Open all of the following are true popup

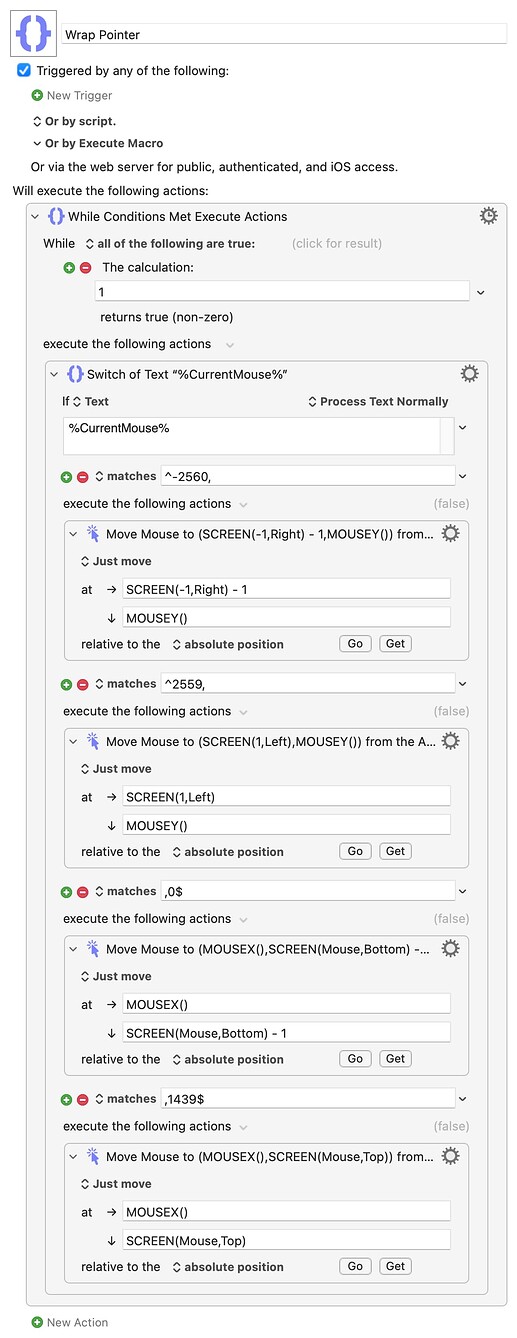click(170, 243)
